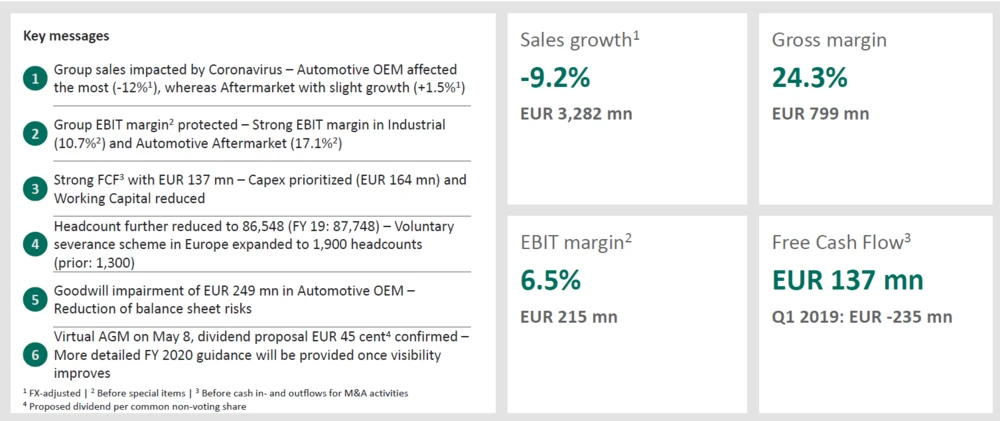Viewport: 1000px width, 421px height.
Task: Click the green circle numbered 6
Action: pyautogui.click(x=35, y=354)
